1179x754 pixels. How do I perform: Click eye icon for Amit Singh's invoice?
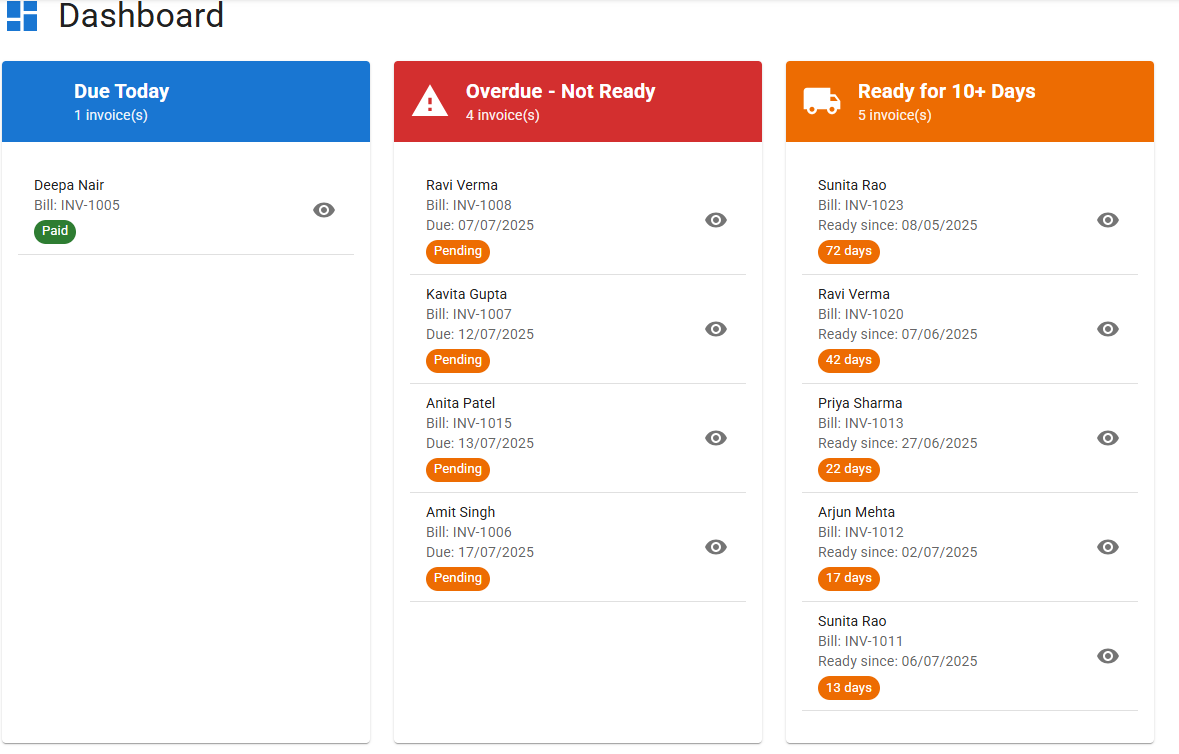click(716, 547)
